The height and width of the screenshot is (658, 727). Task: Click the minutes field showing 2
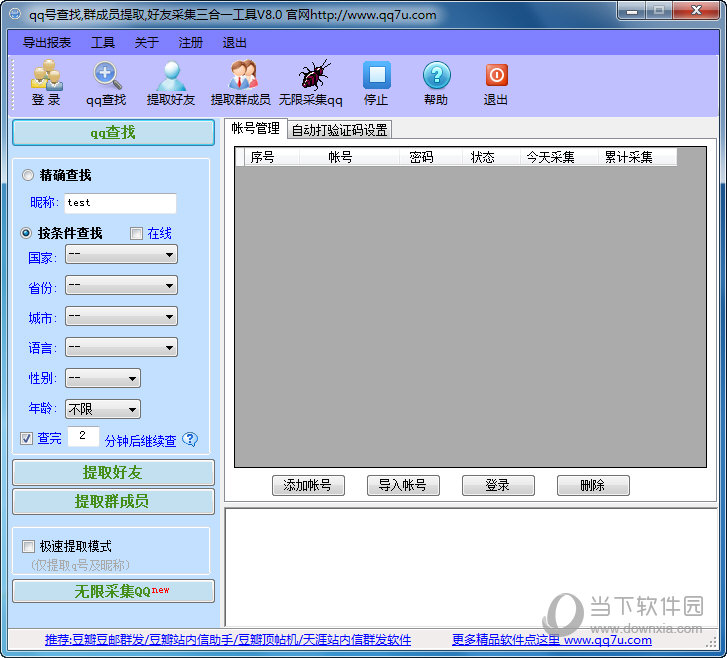coord(83,436)
